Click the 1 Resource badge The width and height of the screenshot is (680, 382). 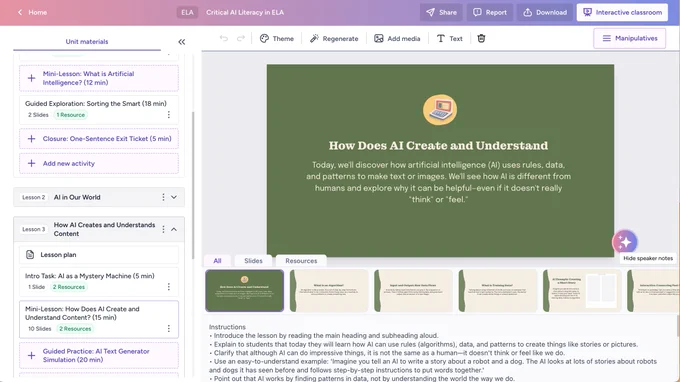coord(71,115)
